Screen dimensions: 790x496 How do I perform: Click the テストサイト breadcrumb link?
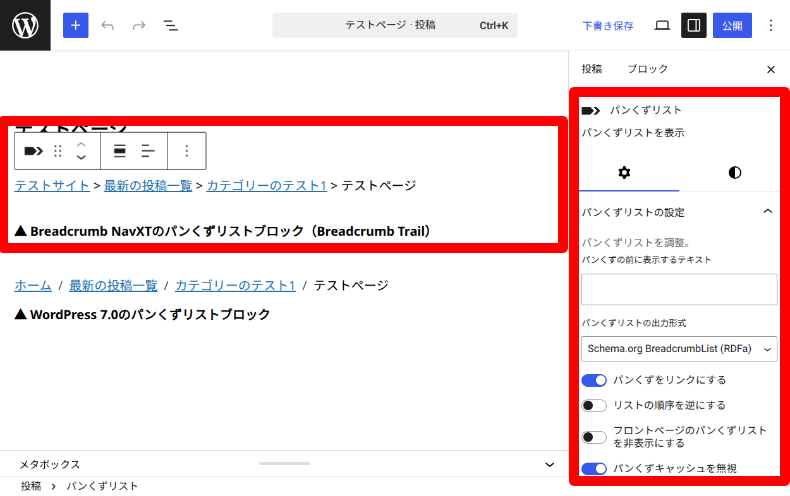pos(52,186)
